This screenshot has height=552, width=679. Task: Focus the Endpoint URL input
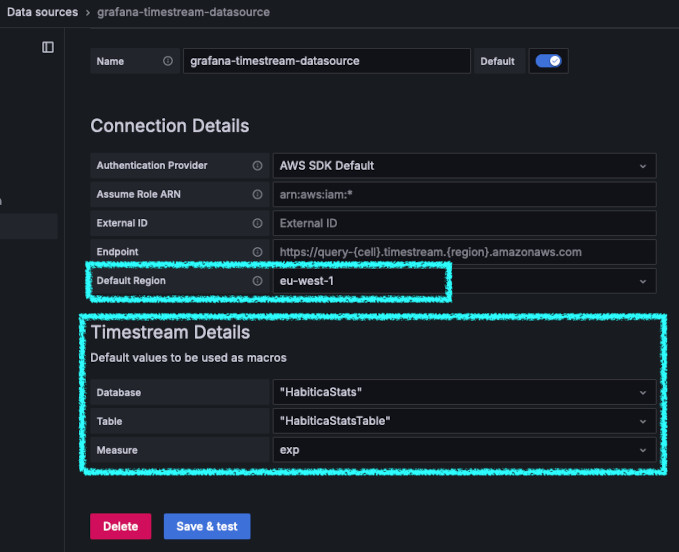pyautogui.click(x=464, y=252)
